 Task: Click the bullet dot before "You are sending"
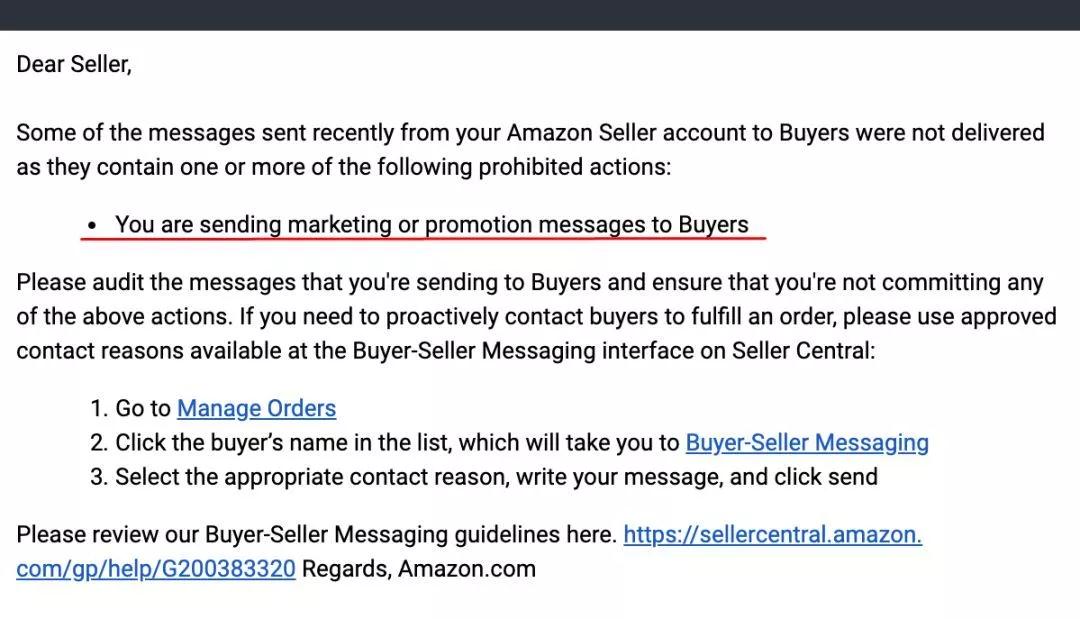(92, 226)
